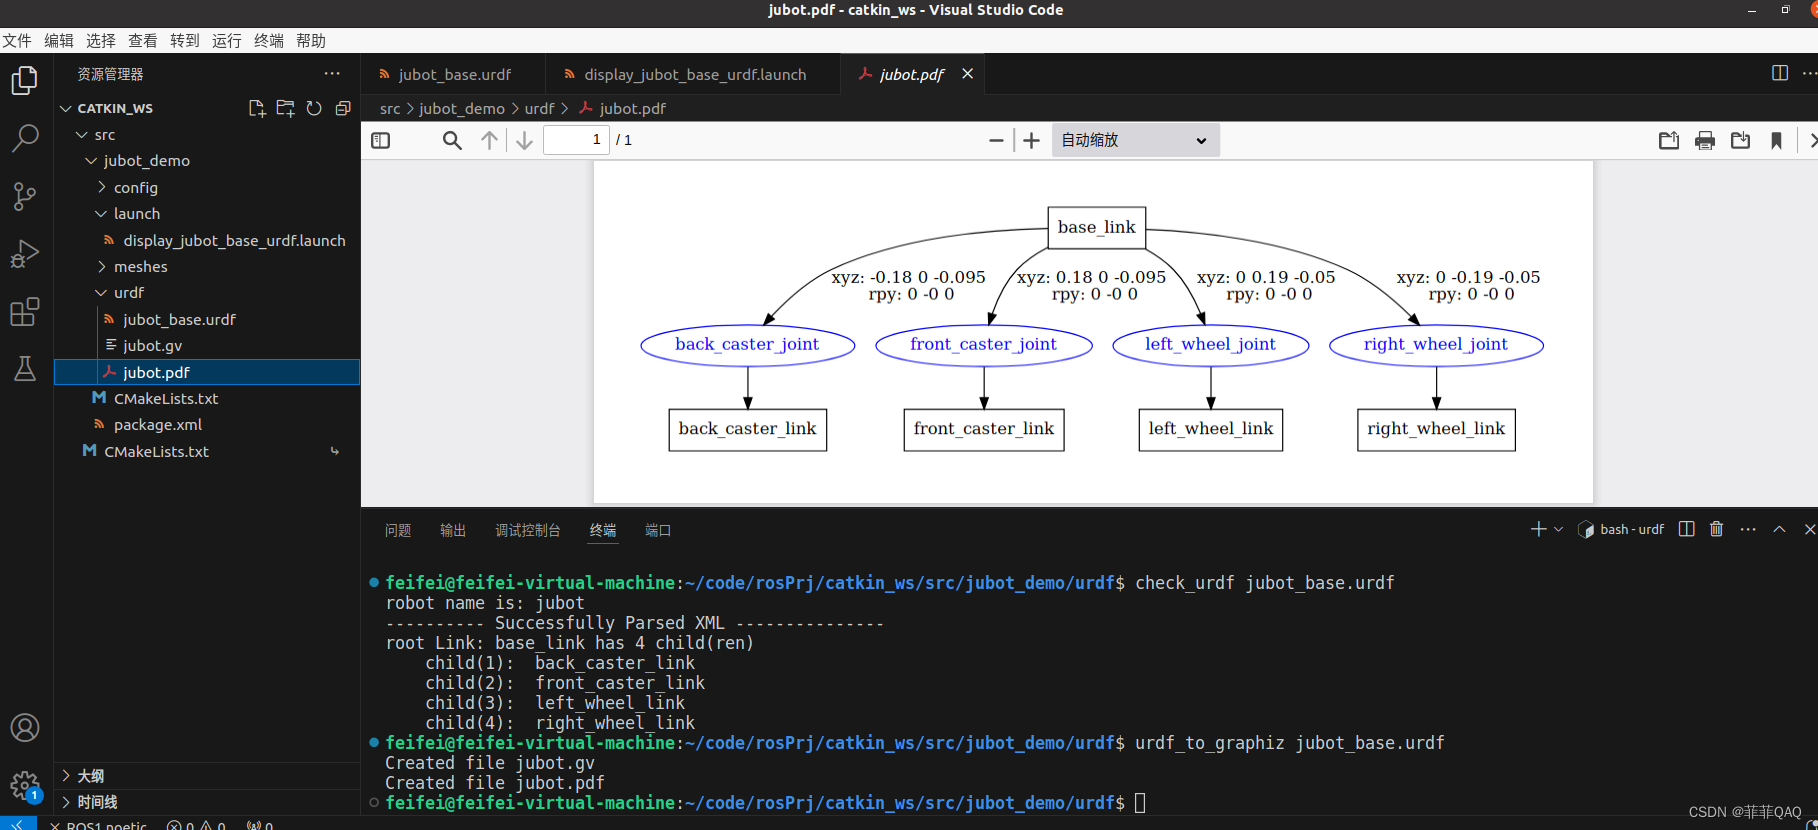Switch to the 调试控制台 panel tab

pyautogui.click(x=527, y=530)
